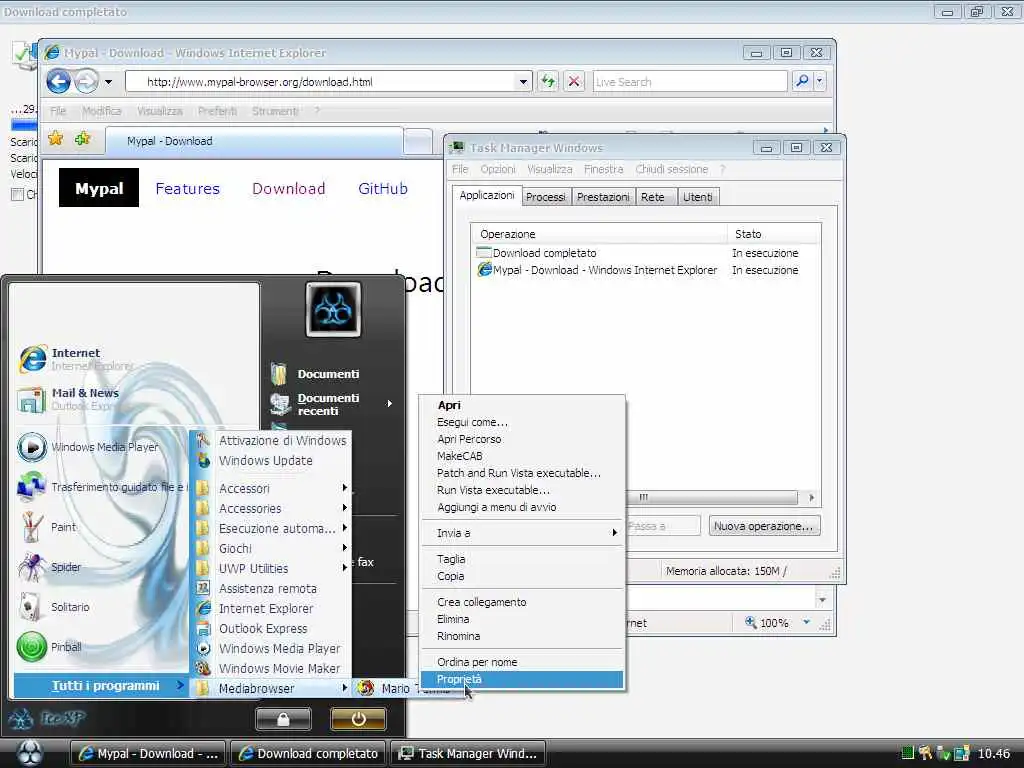Choose Patch and Run Vista executable...
1024x768 pixels.
click(522, 473)
